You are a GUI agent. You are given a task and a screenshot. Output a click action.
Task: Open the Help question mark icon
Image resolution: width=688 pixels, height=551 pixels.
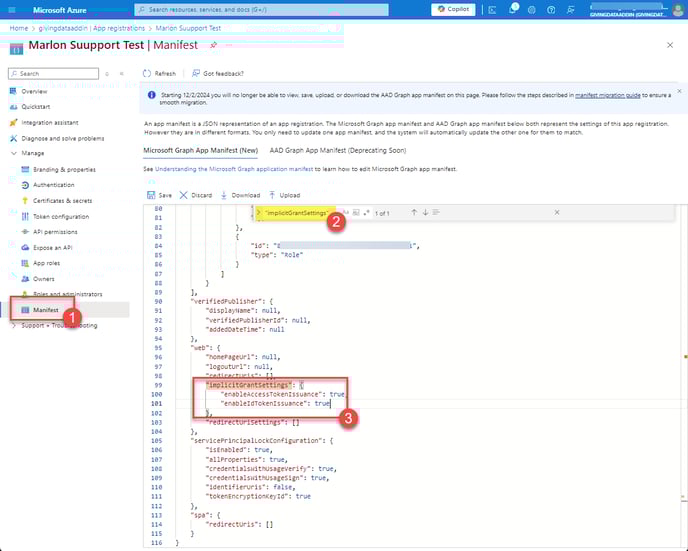pyautogui.click(x=551, y=10)
